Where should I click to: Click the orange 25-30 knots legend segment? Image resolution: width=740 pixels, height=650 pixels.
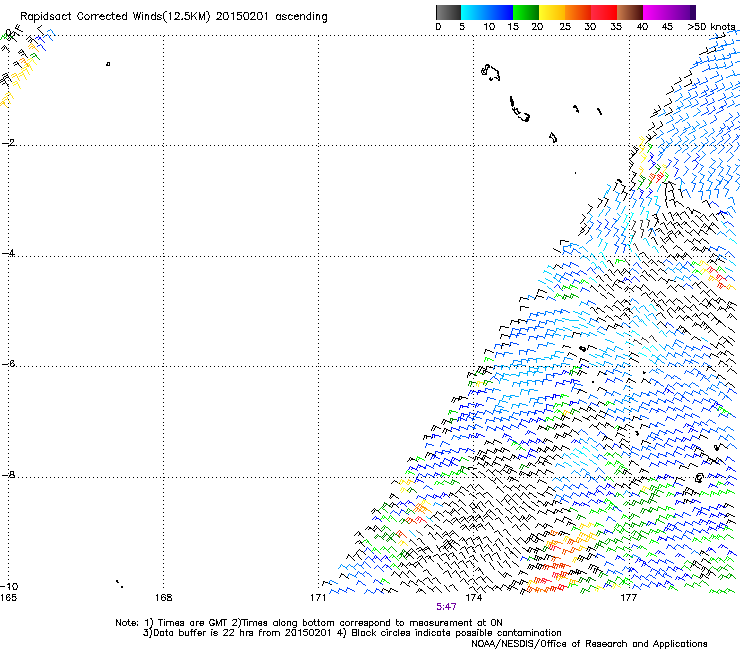click(578, 12)
